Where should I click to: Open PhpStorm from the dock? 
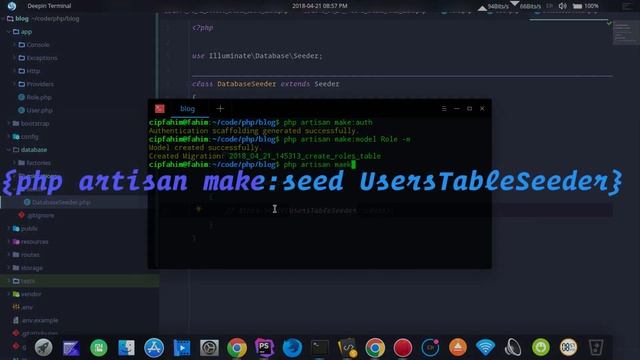click(x=264, y=348)
